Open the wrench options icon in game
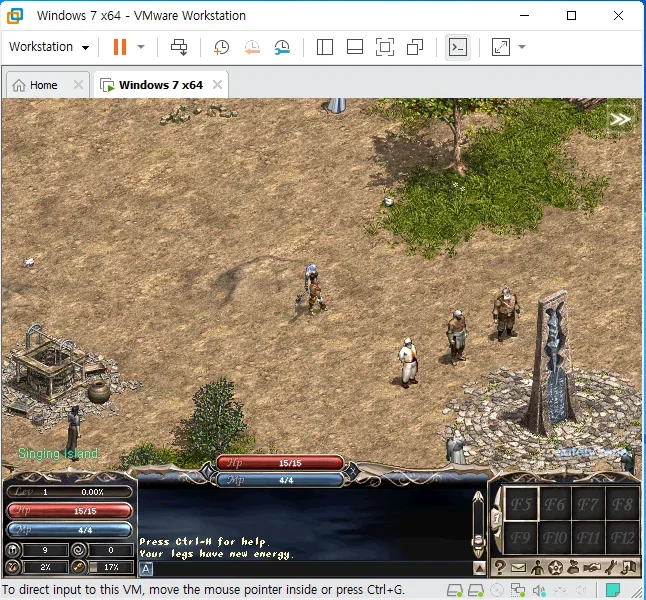Image resolution: width=646 pixels, height=600 pixels. pos(610,567)
